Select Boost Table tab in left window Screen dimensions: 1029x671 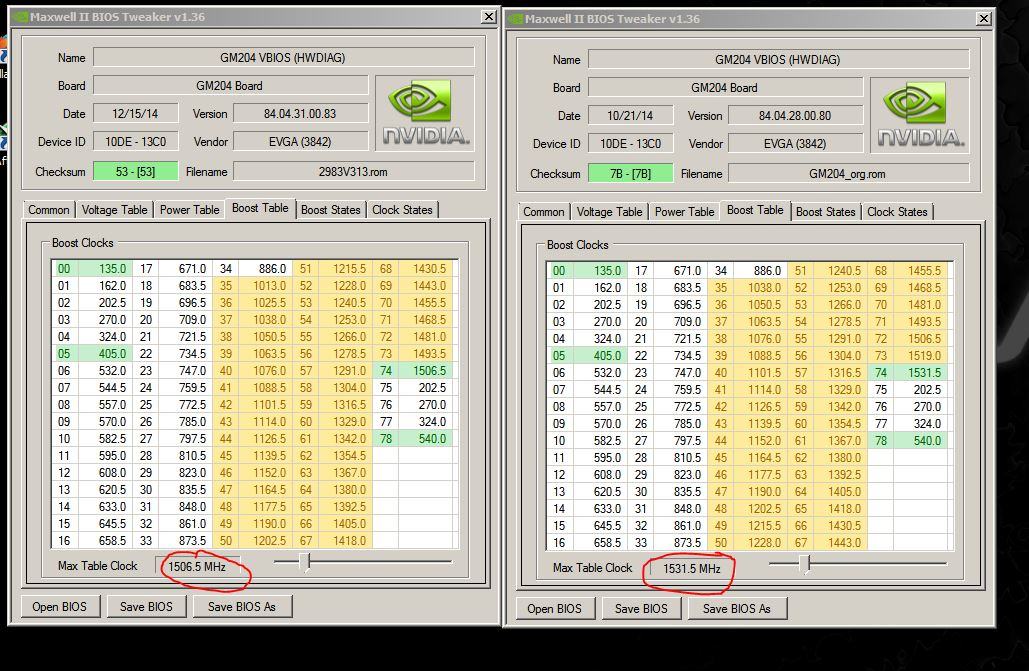[x=260, y=208]
